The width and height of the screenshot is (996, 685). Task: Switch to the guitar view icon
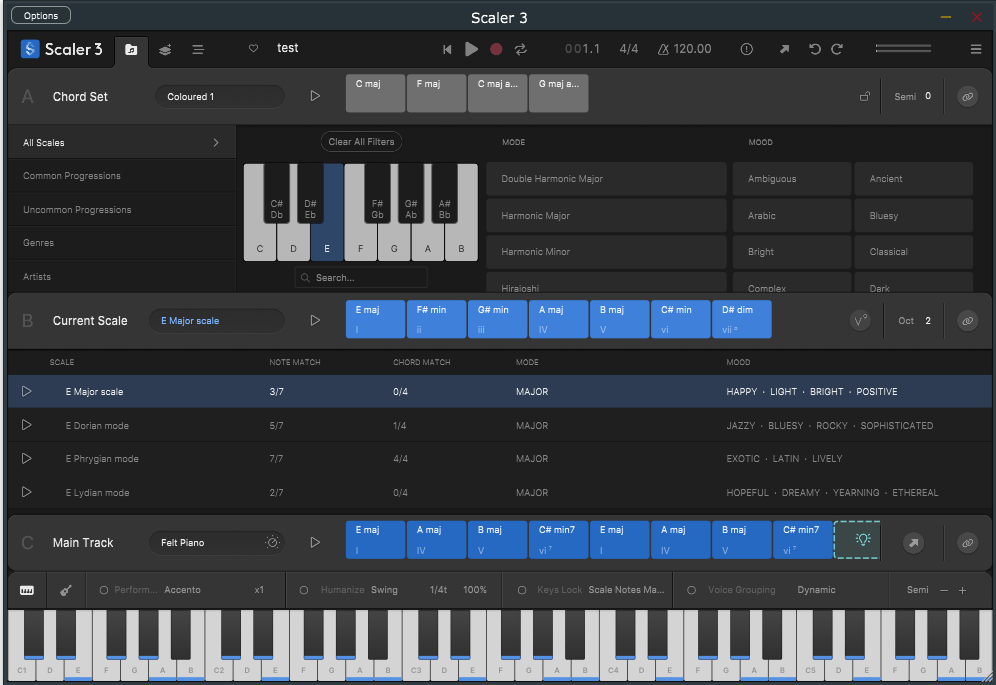tap(65, 590)
